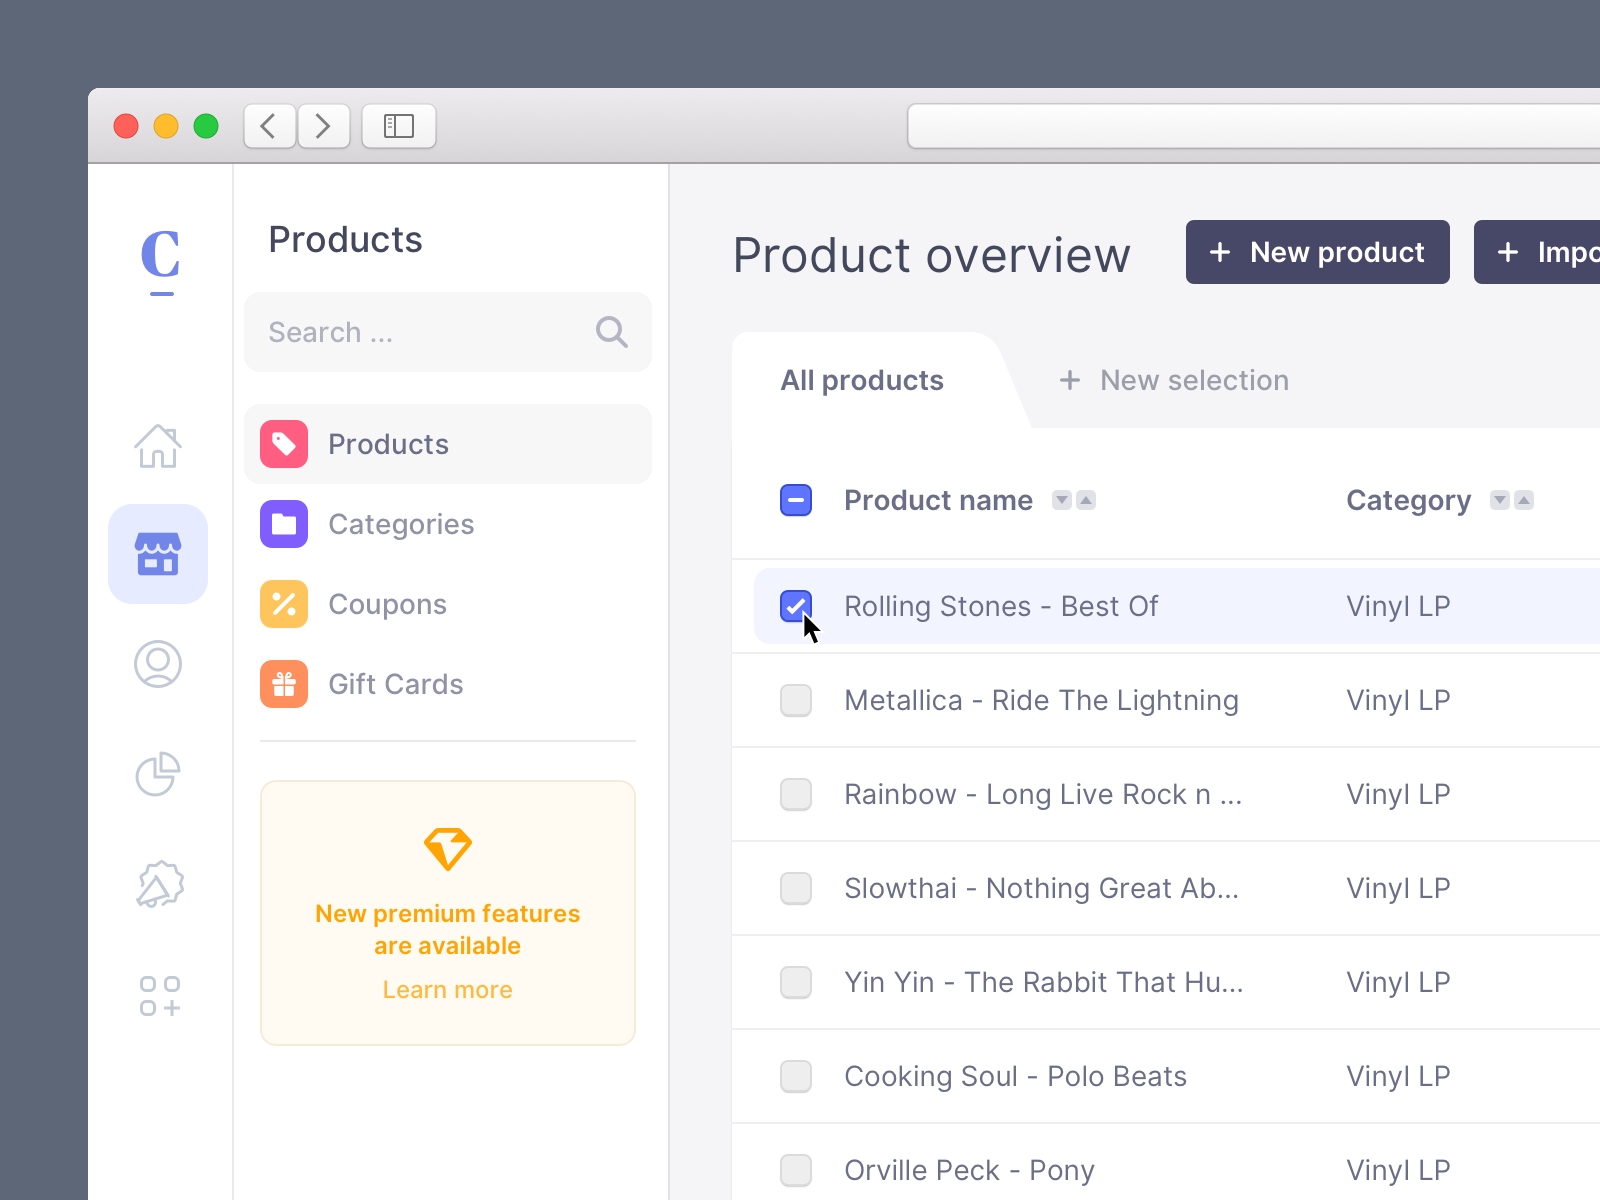
Task: Click the Import button
Action: tap(1537, 252)
